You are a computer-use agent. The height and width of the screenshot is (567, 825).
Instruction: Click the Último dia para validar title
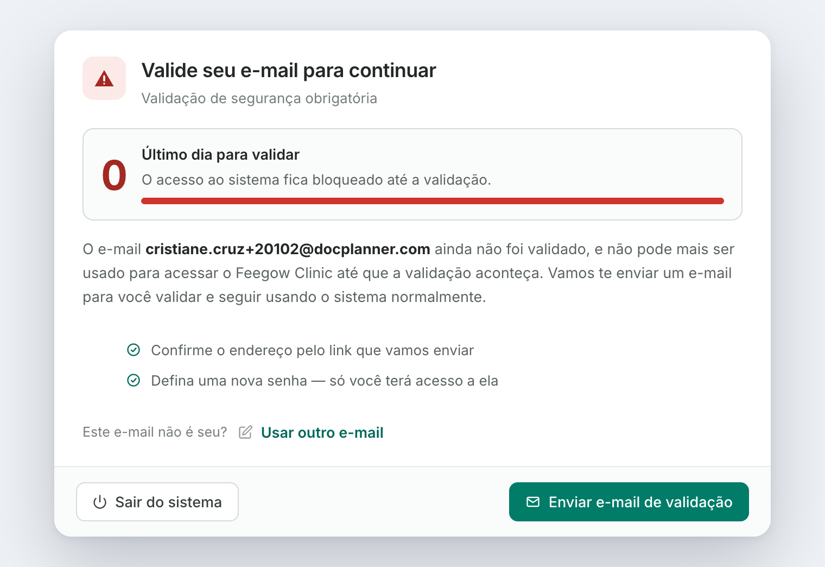tap(220, 155)
